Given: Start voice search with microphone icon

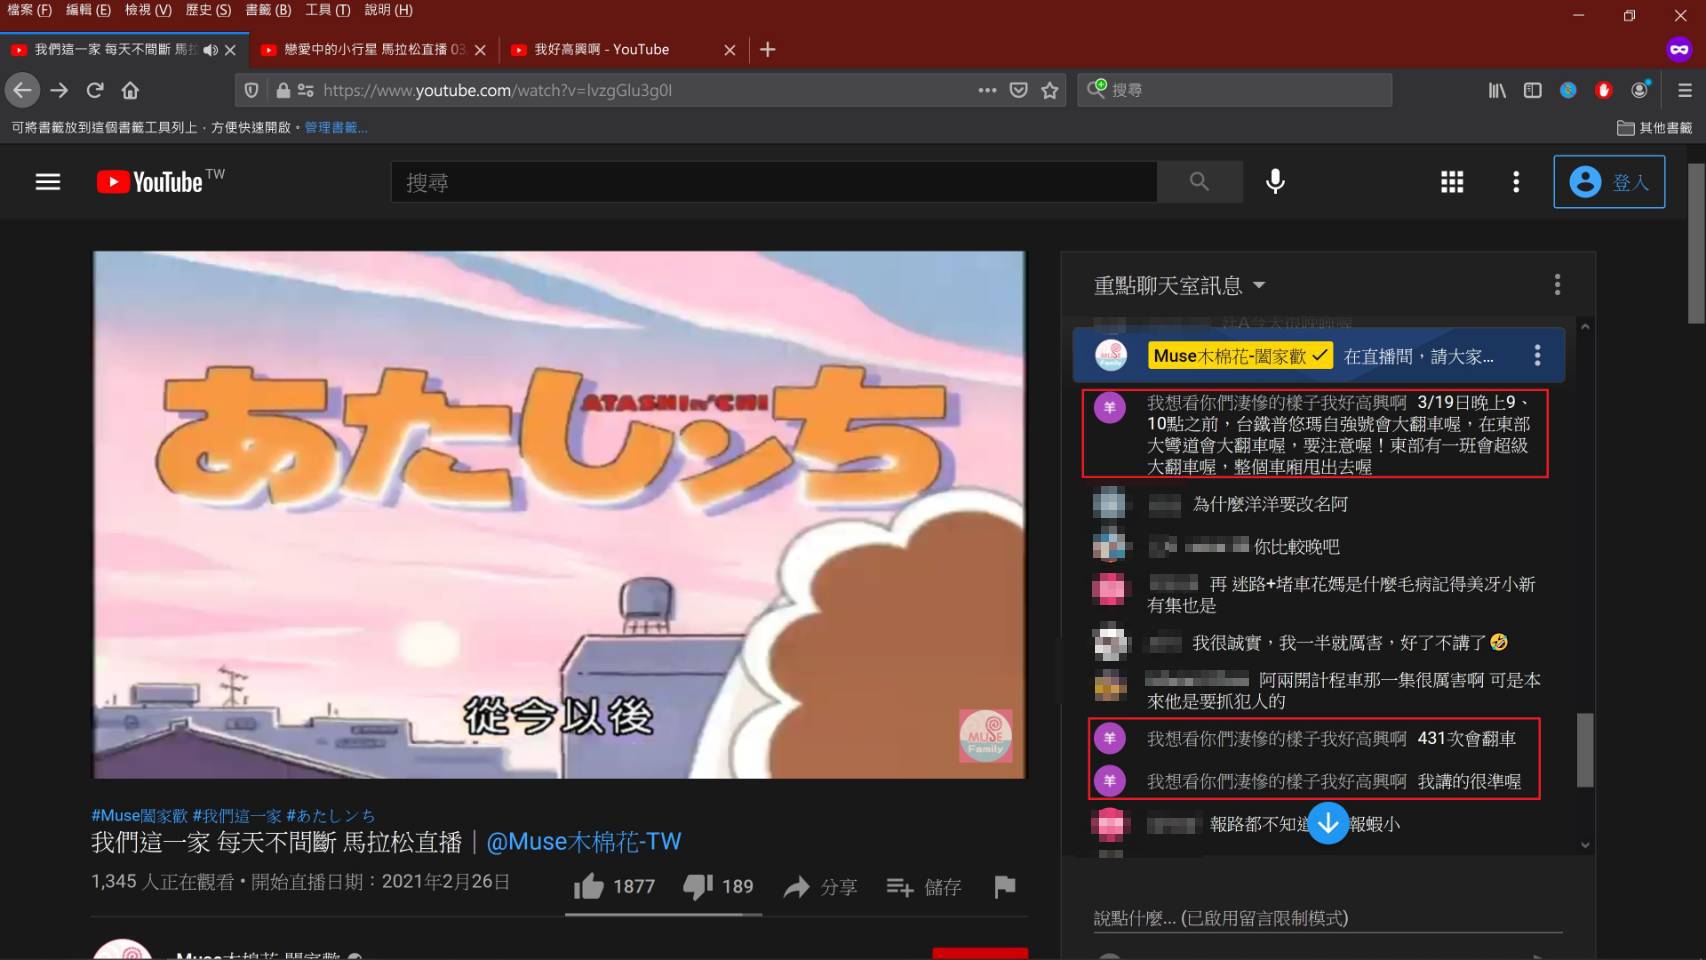Looking at the screenshot, I should pos(1275,182).
